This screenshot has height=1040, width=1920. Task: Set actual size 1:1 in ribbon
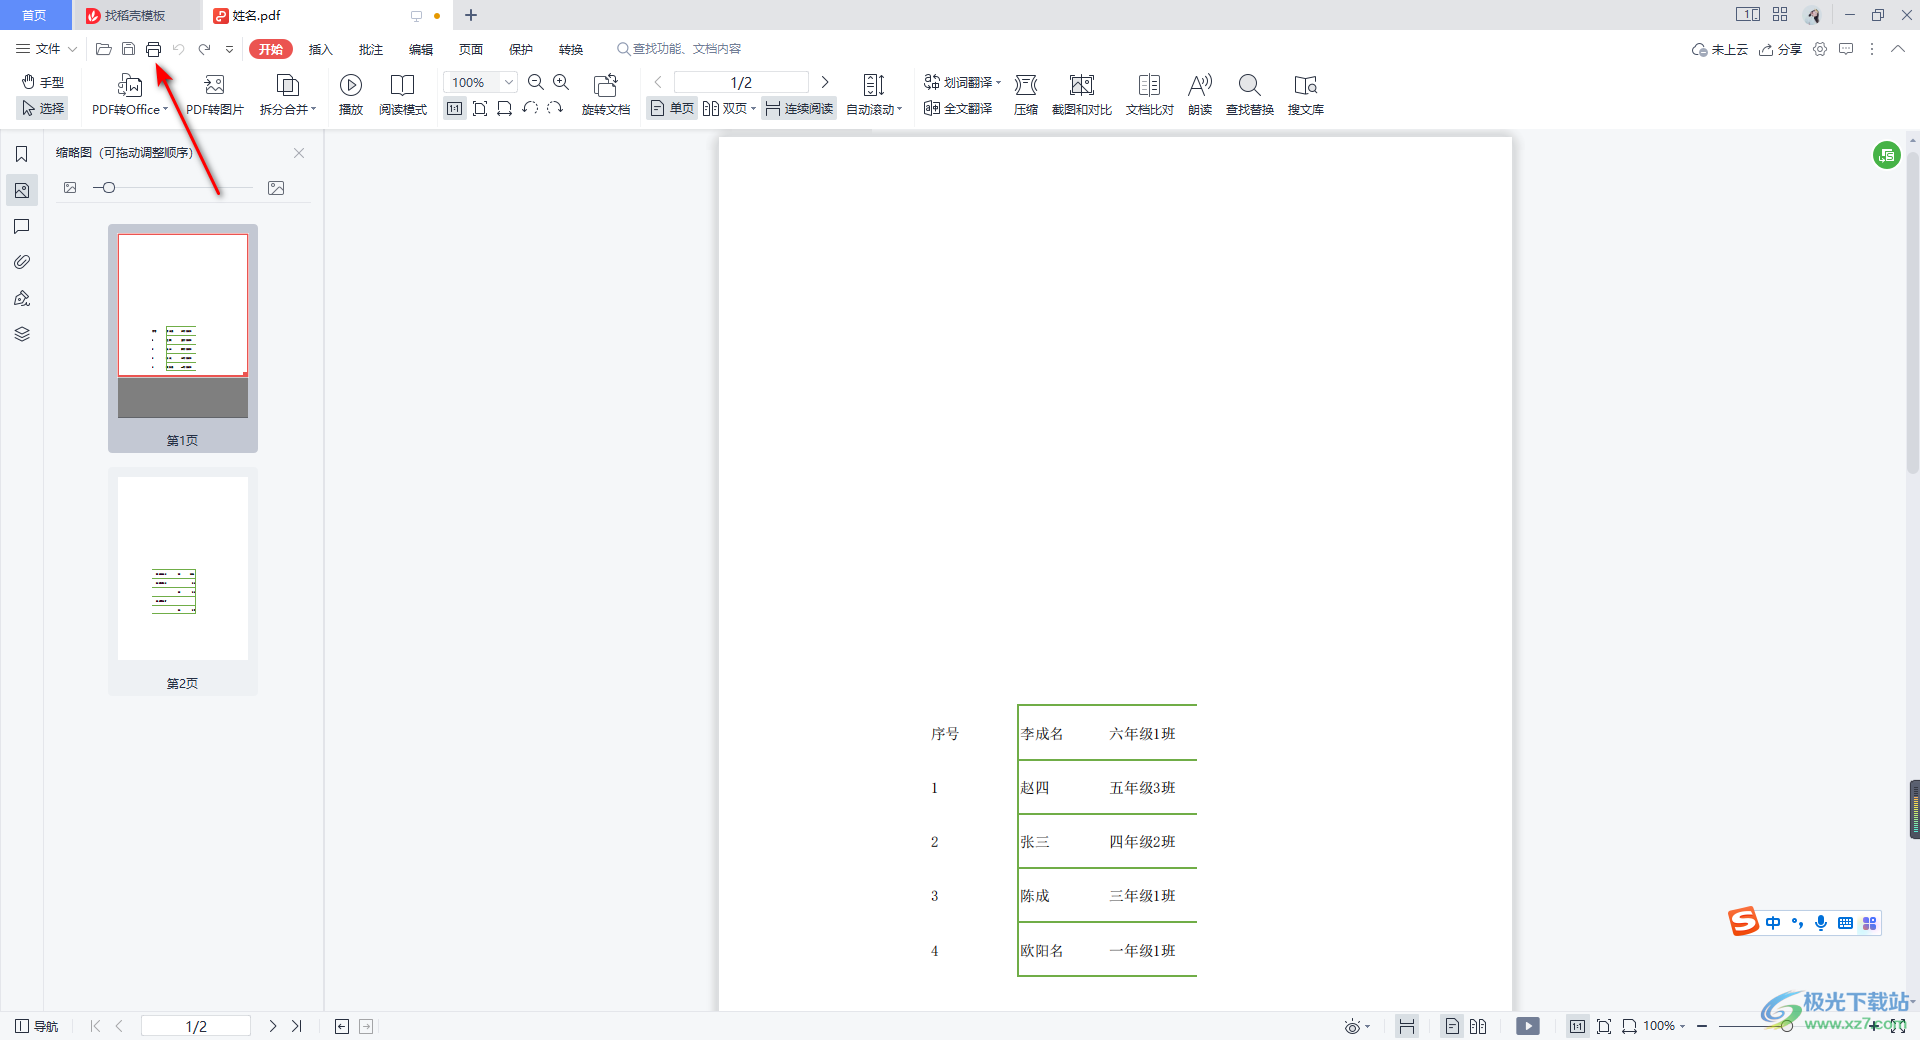(455, 108)
